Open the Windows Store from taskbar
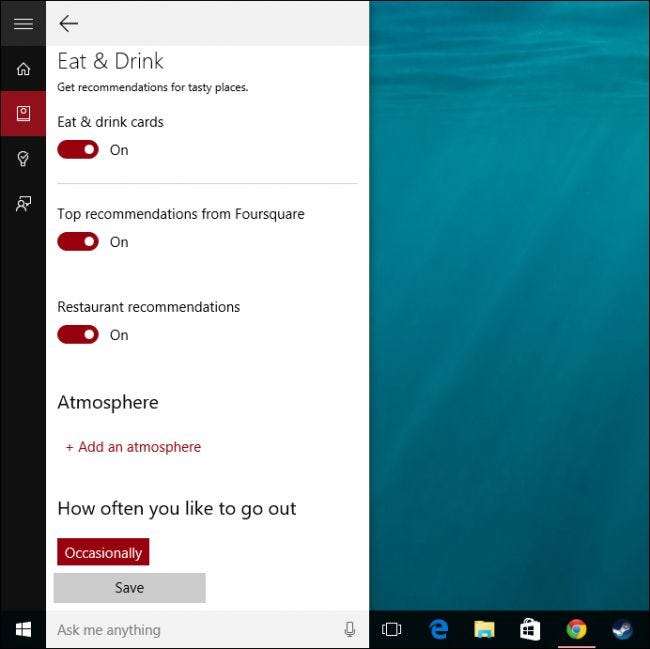 click(x=530, y=629)
